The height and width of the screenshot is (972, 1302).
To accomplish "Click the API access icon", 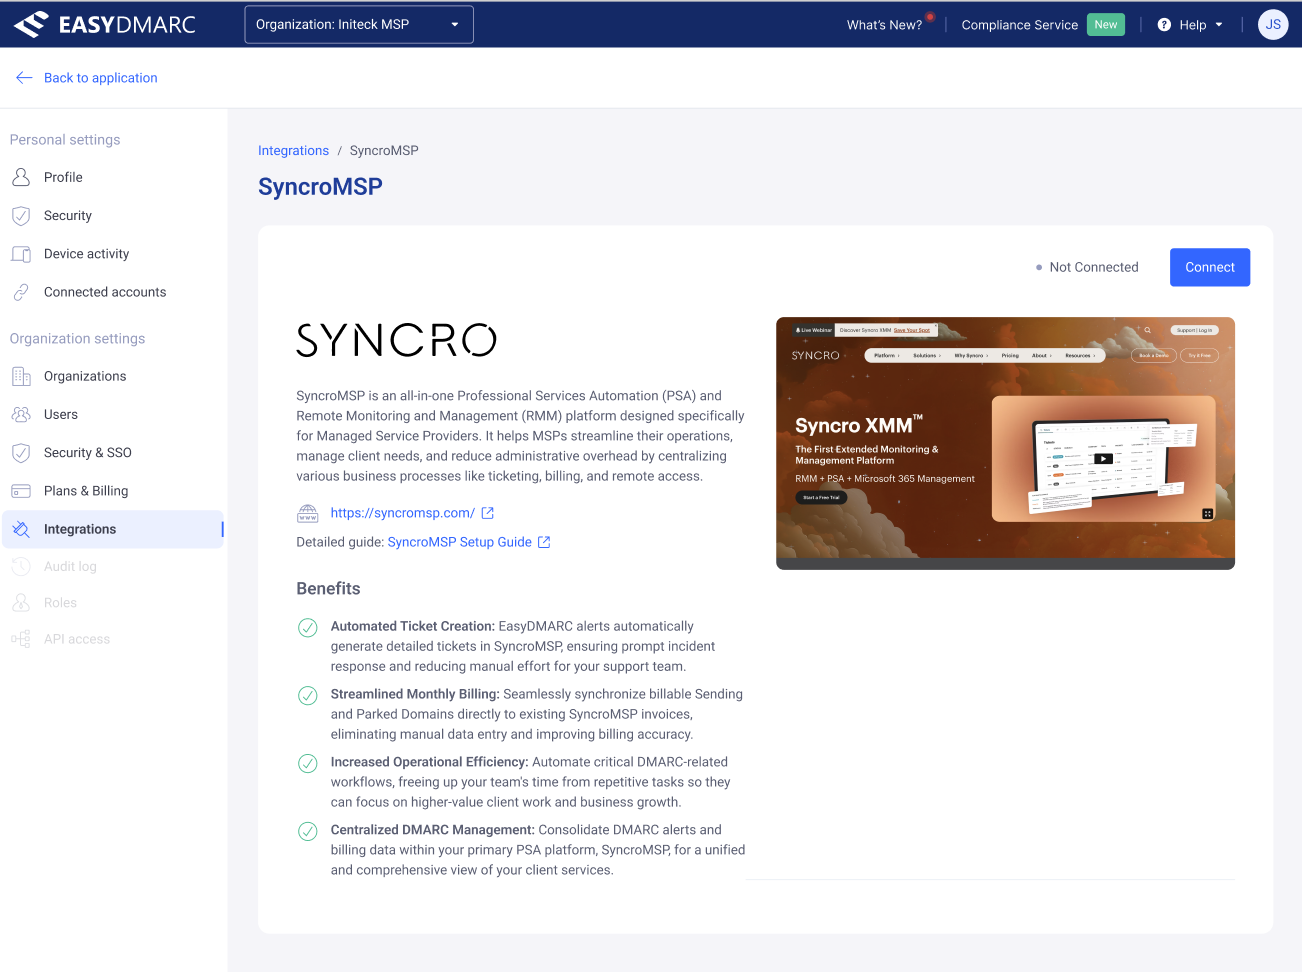I will [21, 639].
